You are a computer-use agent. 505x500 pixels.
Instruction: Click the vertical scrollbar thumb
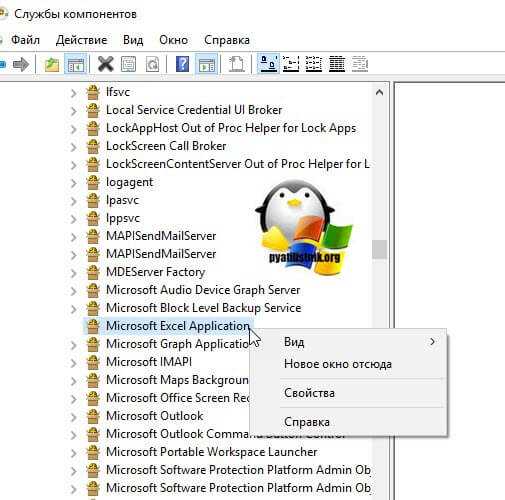pos(379,249)
